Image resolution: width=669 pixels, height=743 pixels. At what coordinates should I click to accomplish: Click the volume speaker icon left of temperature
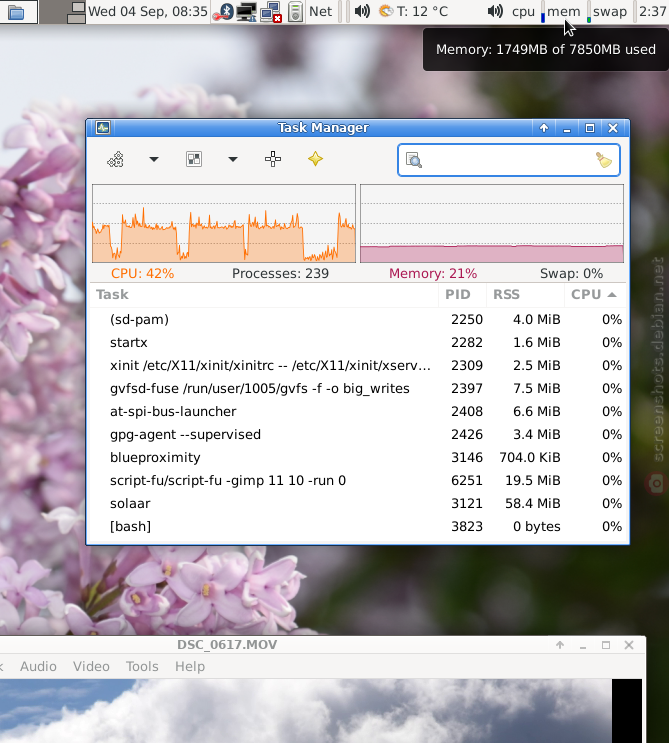pos(362,11)
